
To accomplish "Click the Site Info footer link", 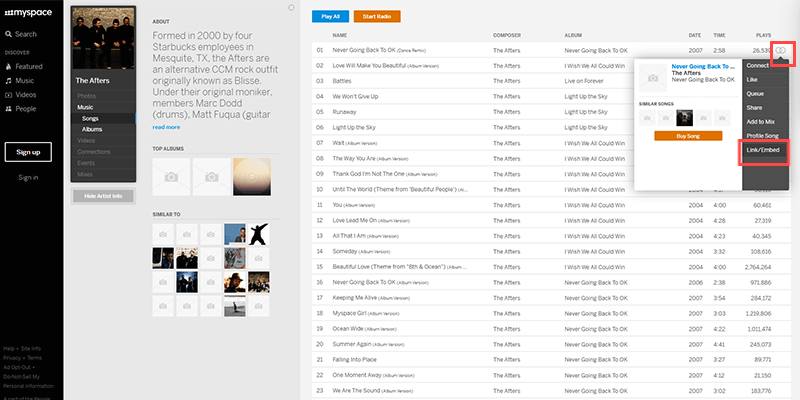I will pos(32,348).
